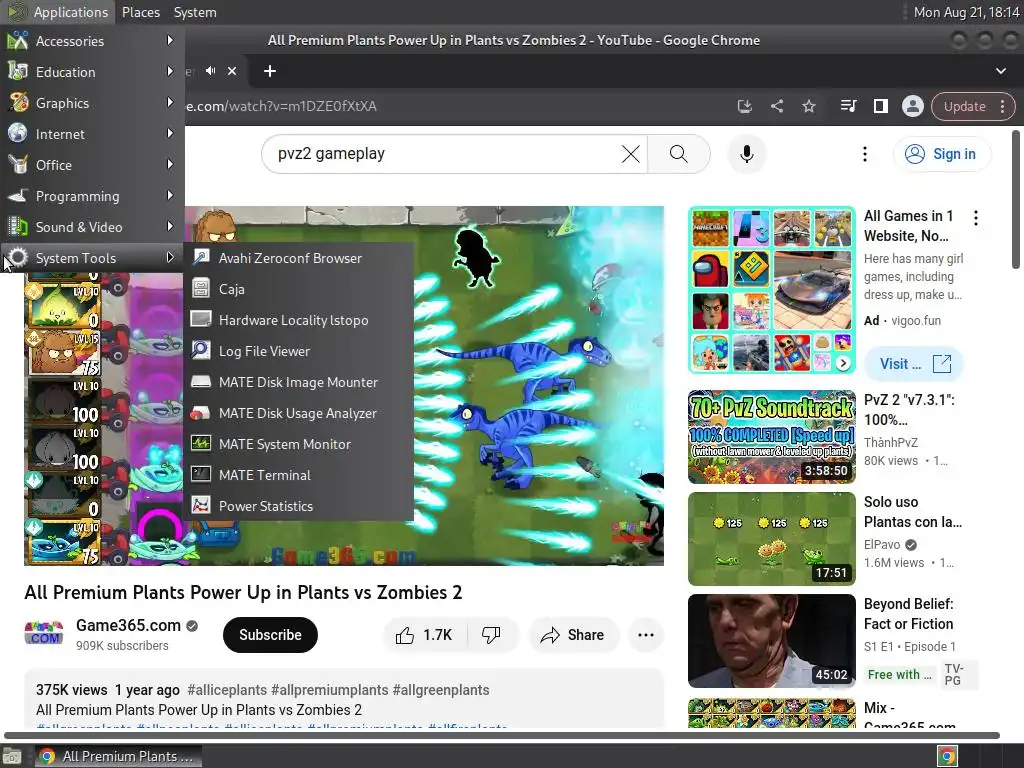This screenshot has height=768, width=1024.
Task: Click the Chrome icon in bottom-right panel
Action: pos(947,756)
